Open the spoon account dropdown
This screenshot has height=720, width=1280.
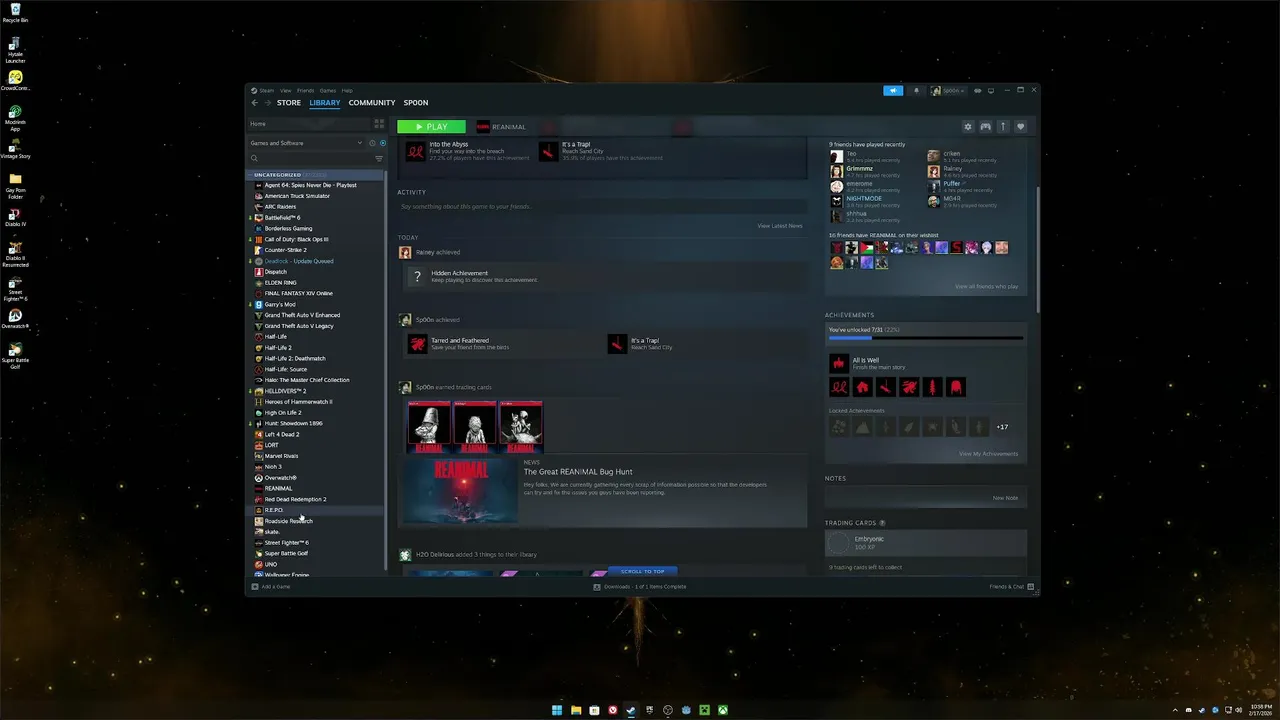[x=948, y=90]
